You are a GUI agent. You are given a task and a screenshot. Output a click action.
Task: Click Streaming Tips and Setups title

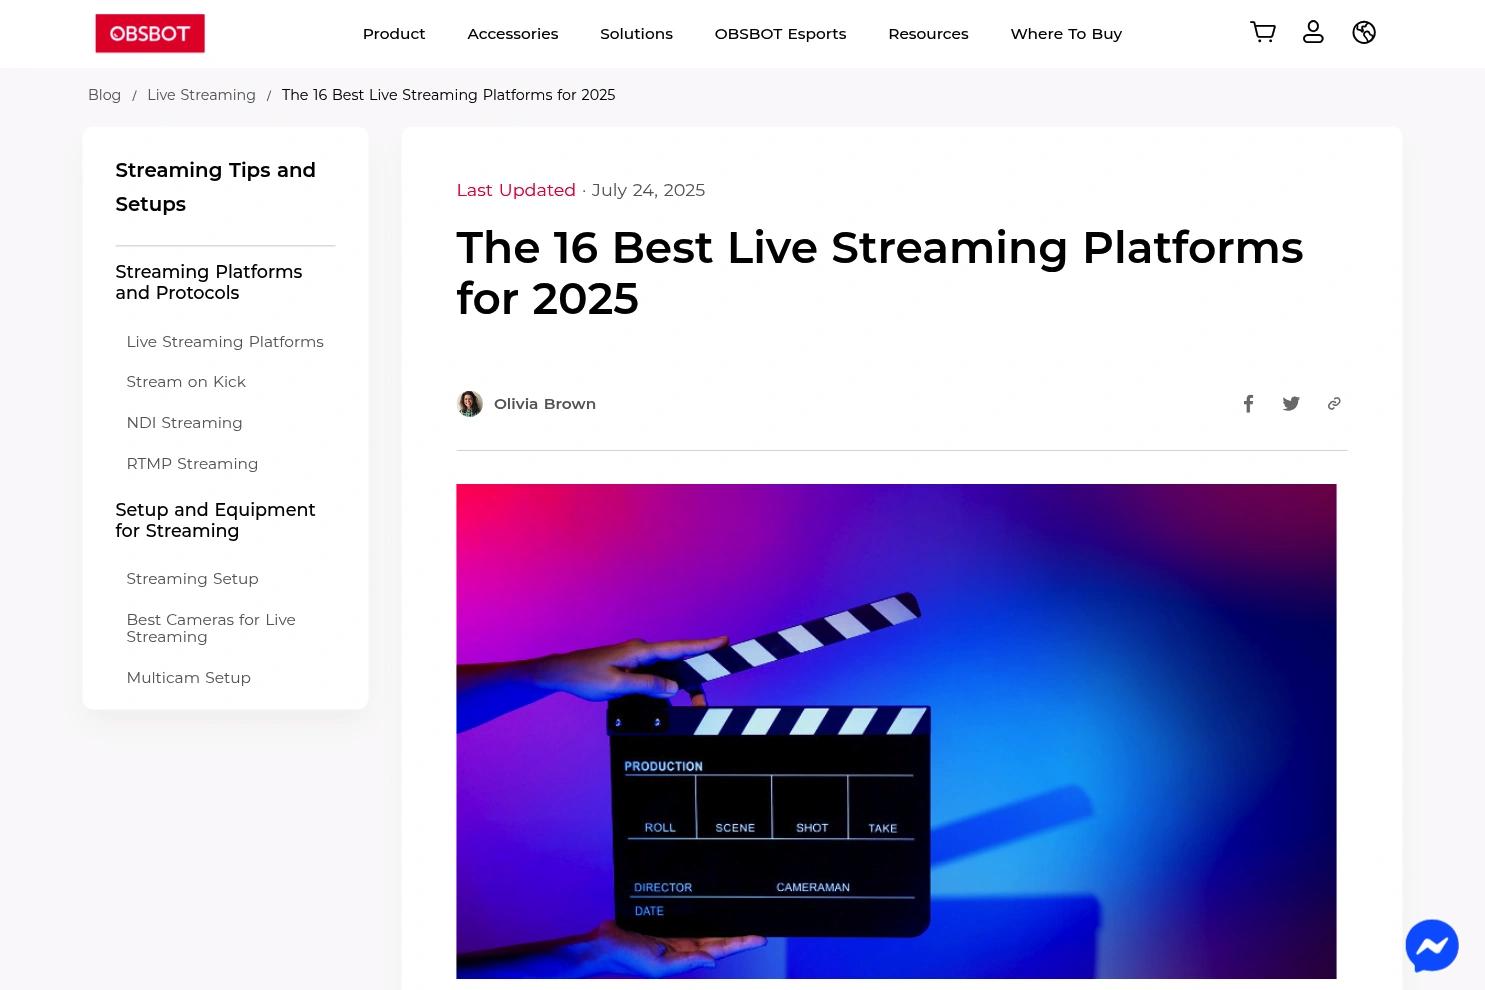pos(215,187)
